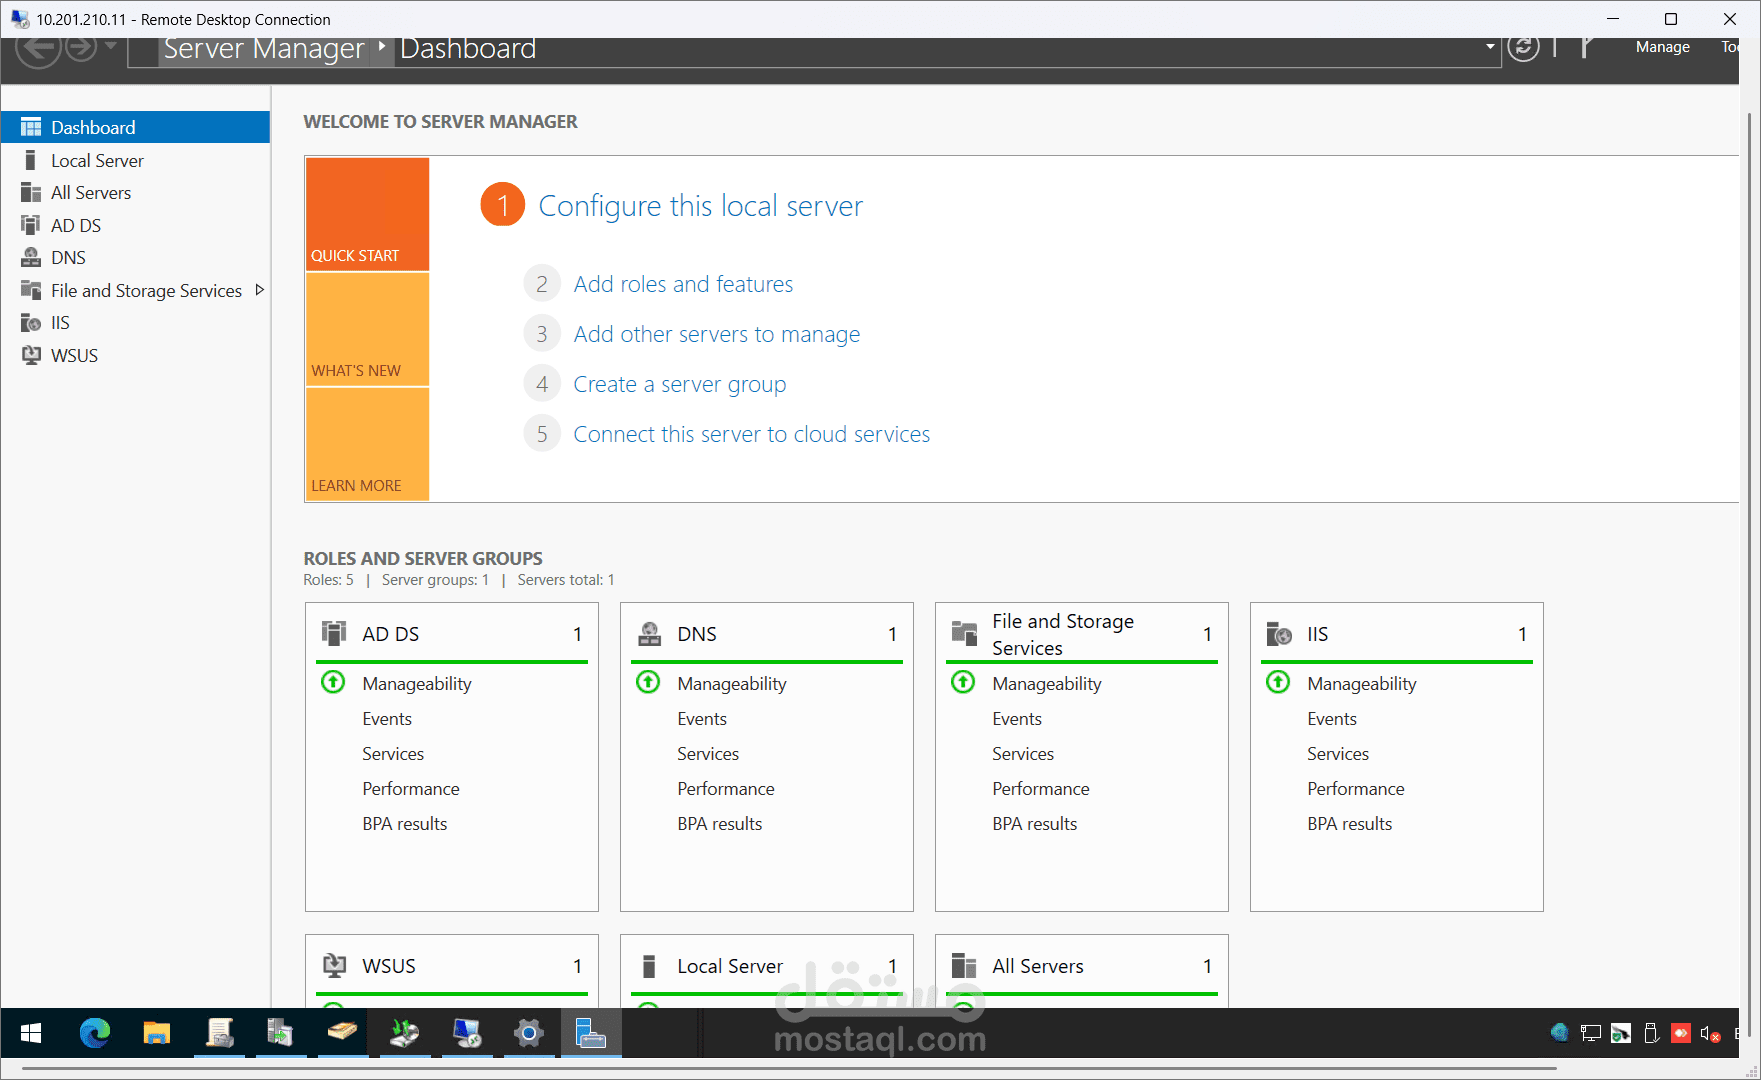Open Manageability in File and Storage Services tile

[x=1046, y=683]
